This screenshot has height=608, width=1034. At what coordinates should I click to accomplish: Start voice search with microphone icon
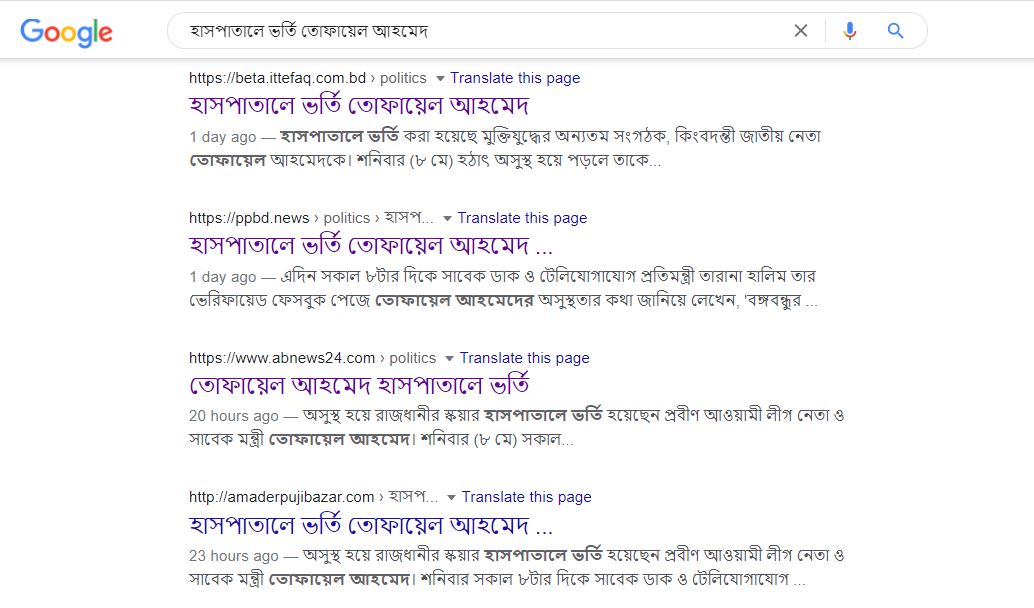pyautogui.click(x=850, y=31)
